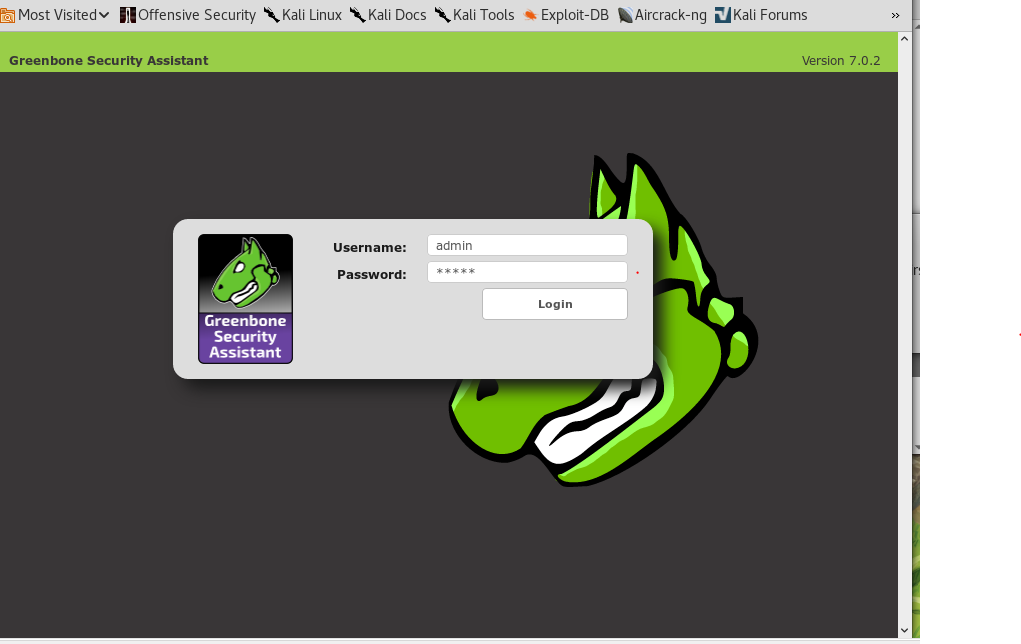The image size is (1021, 644).
Task: Open the Kali Docs bookmark
Action: pos(388,15)
